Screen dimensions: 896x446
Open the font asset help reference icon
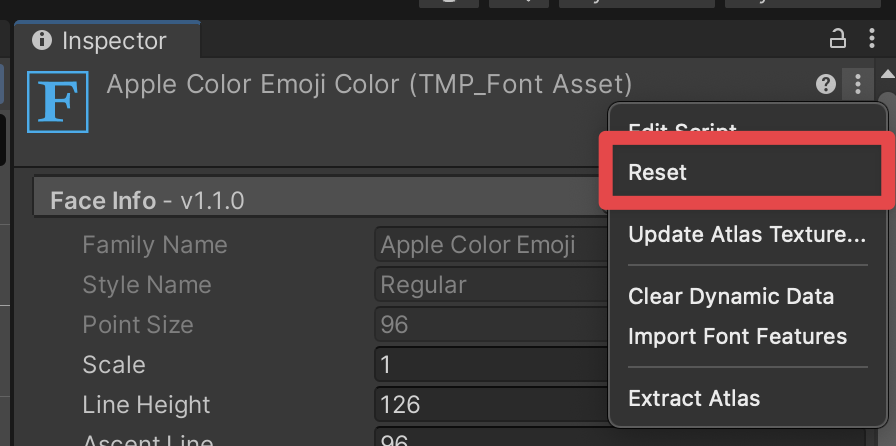(826, 85)
